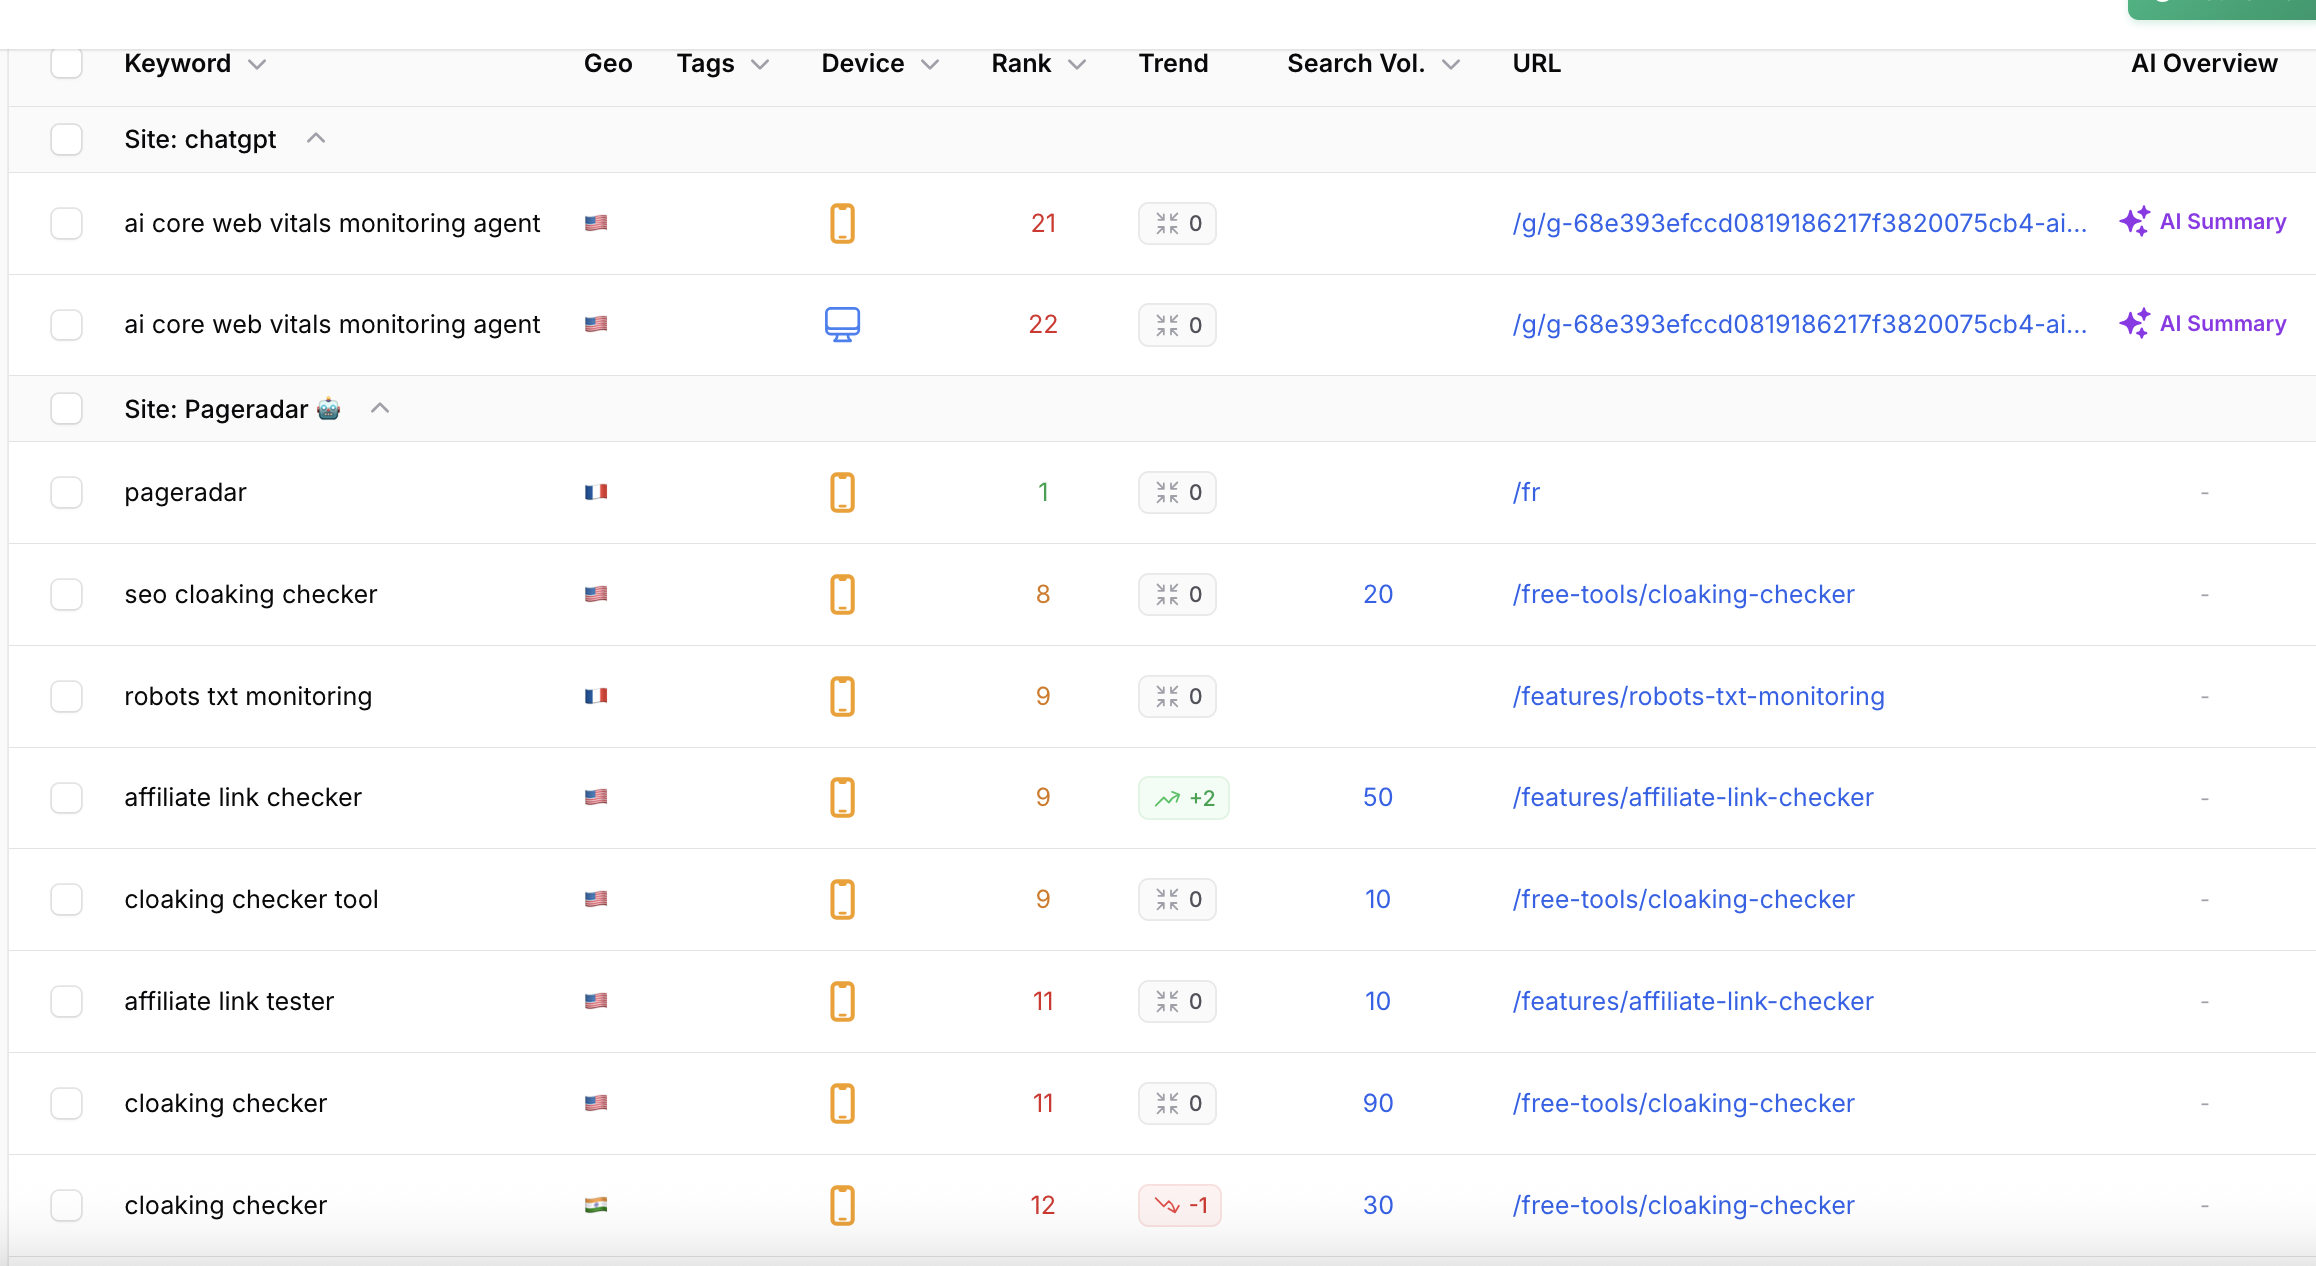Viewport: 2316px width, 1266px height.
Task: Toggle the select-all checkbox in table header
Action: 67,63
